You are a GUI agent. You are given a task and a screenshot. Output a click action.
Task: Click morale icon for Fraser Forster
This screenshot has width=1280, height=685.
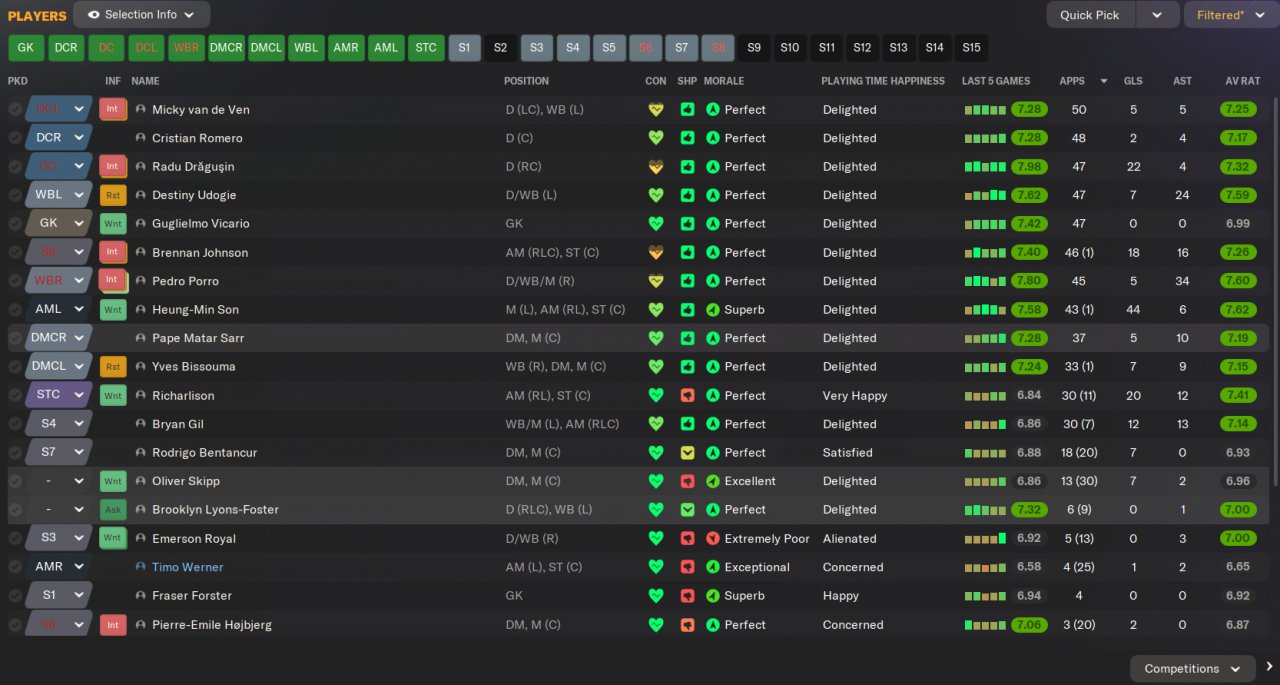click(713, 595)
